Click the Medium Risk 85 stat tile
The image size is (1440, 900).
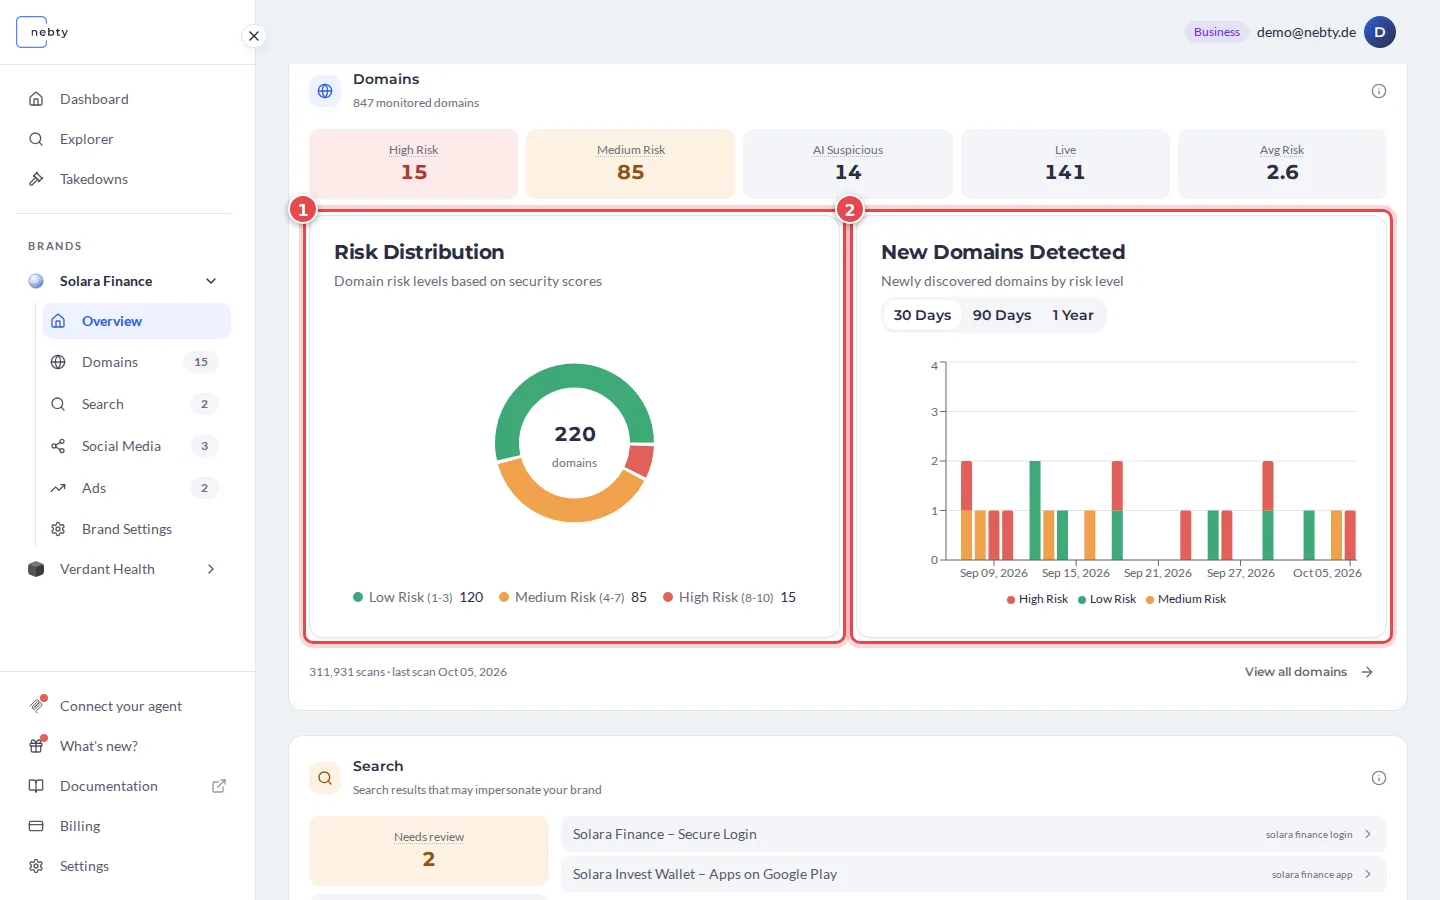631,163
